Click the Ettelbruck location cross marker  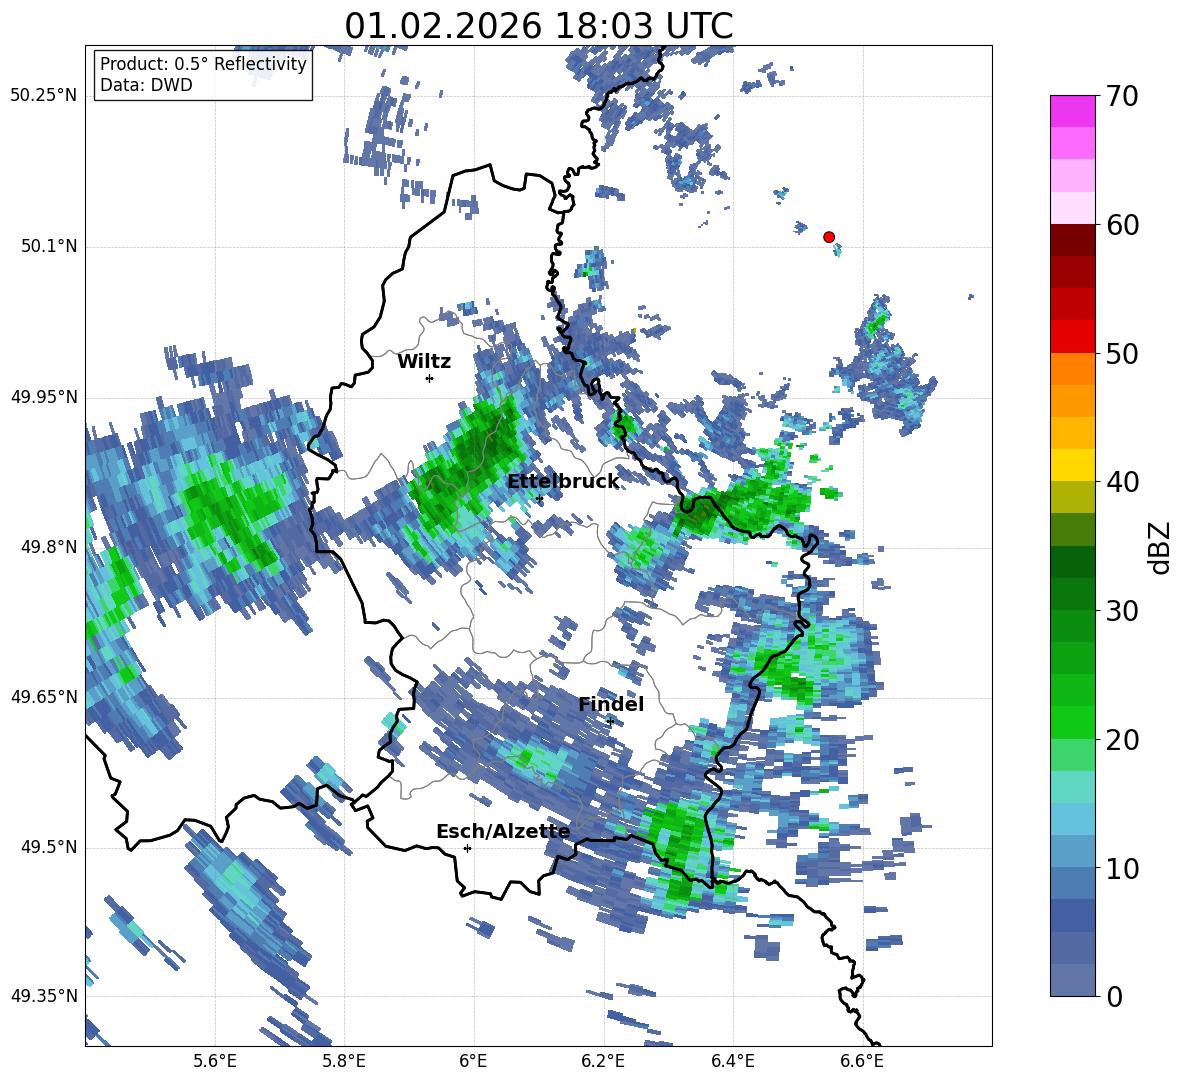[539, 498]
